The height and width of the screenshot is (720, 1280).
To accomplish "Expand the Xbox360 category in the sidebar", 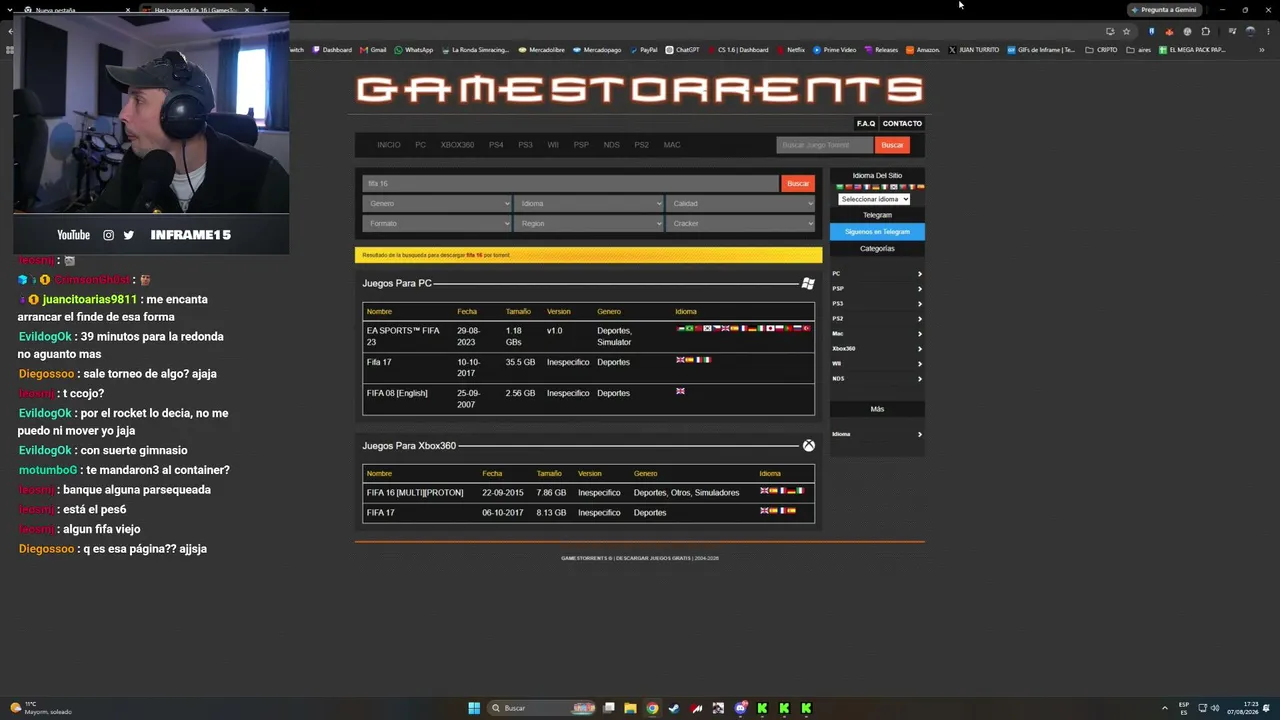I will tap(877, 349).
